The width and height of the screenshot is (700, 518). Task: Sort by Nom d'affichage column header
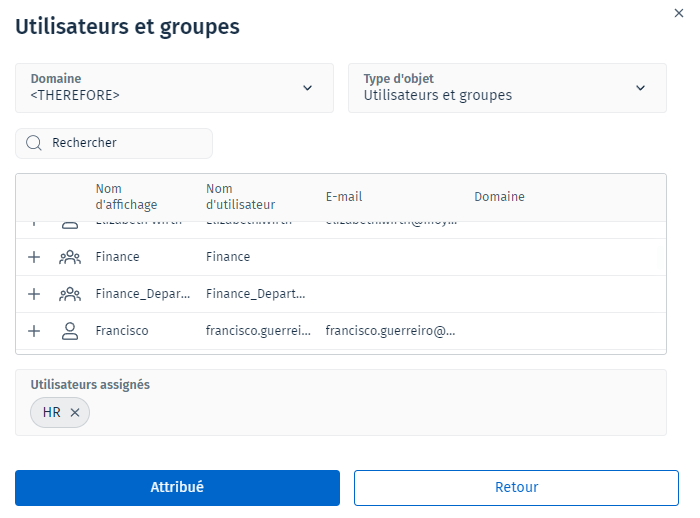click(x=126, y=197)
